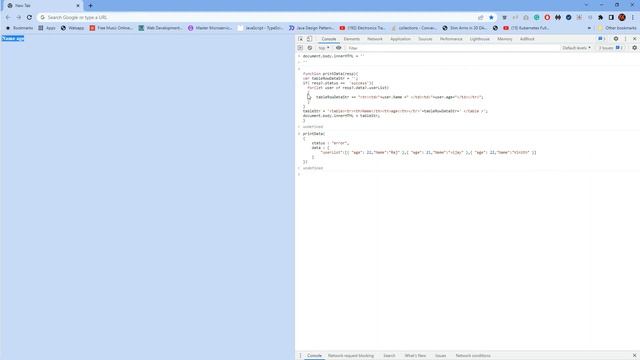The width and height of the screenshot is (640, 360).
Task: Expand the 'top' JavaScript context dropdown
Action: pos(324,48)
